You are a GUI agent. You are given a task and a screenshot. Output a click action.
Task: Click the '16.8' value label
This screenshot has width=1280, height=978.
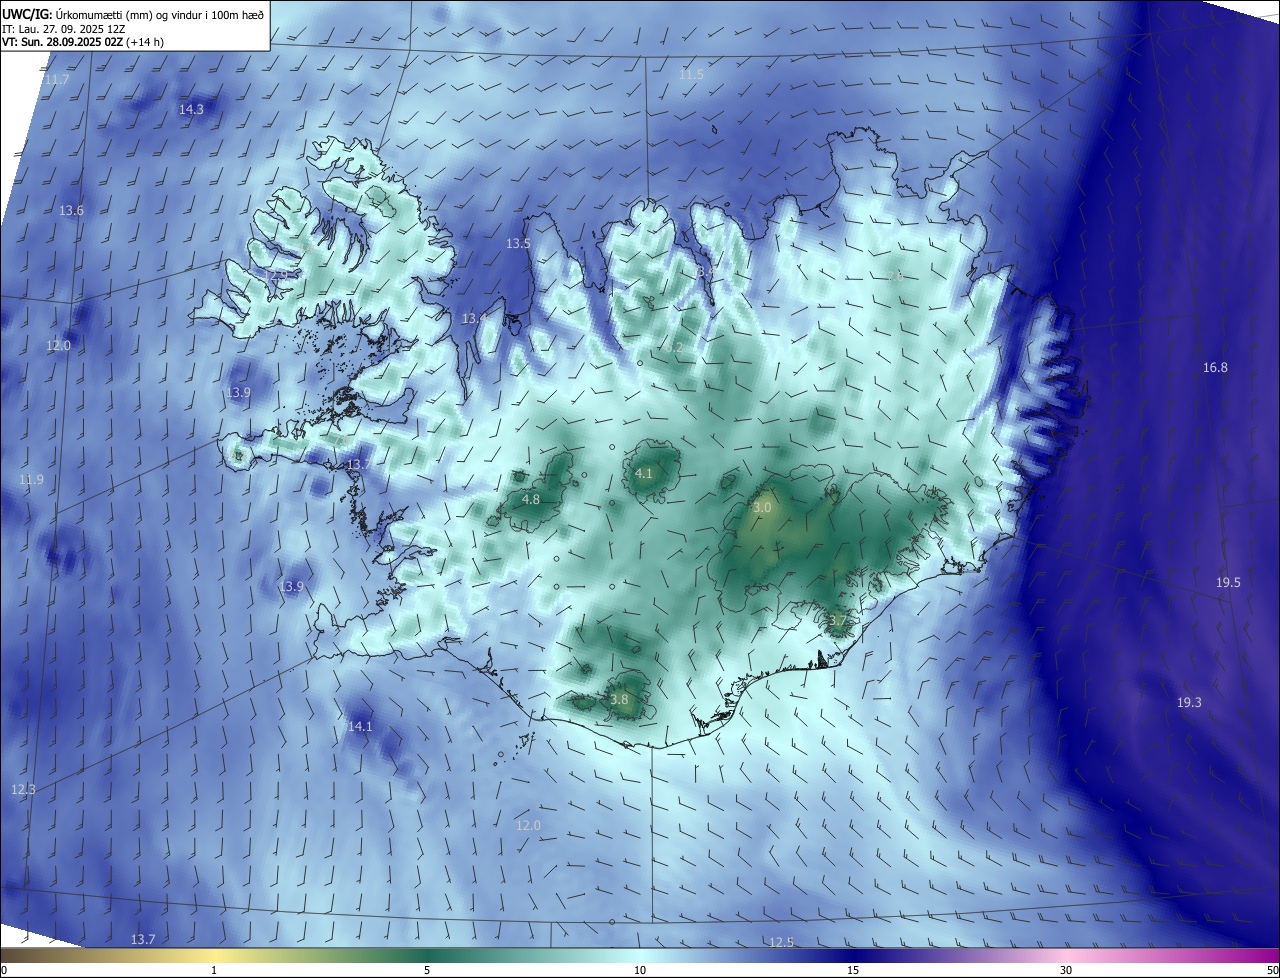coord(1215,367)
